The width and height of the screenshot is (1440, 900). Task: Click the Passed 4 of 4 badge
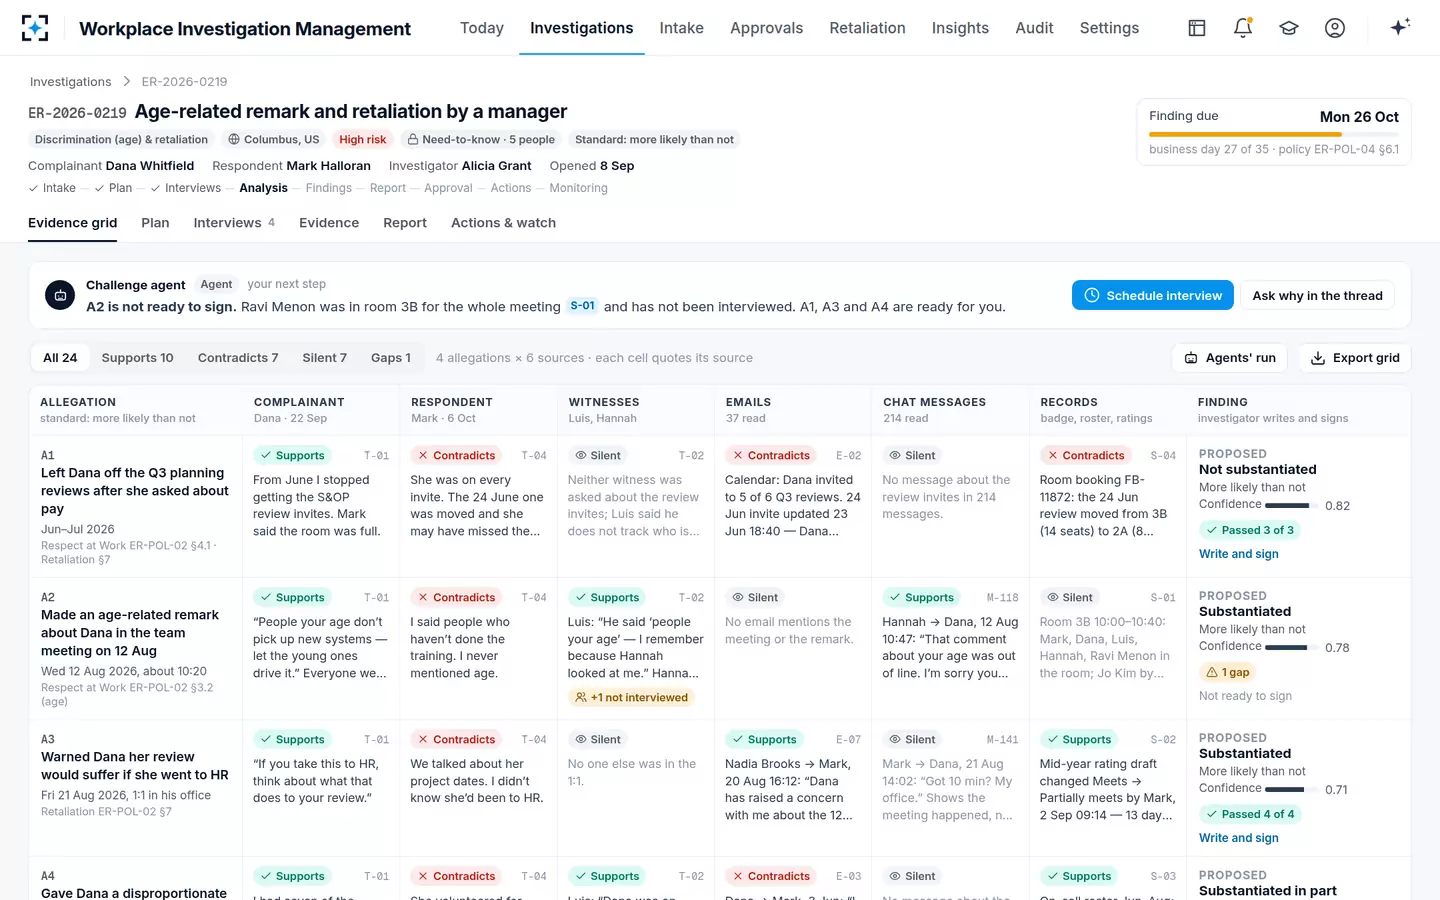point(1250,815)
